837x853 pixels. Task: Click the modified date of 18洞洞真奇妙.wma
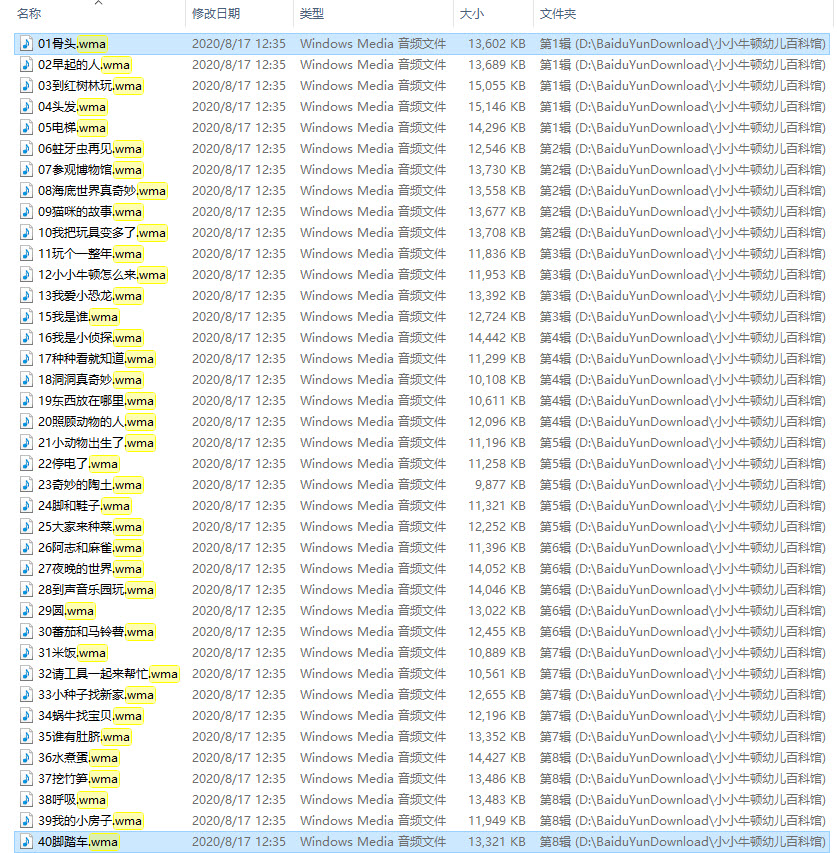(x=238, y=380)
